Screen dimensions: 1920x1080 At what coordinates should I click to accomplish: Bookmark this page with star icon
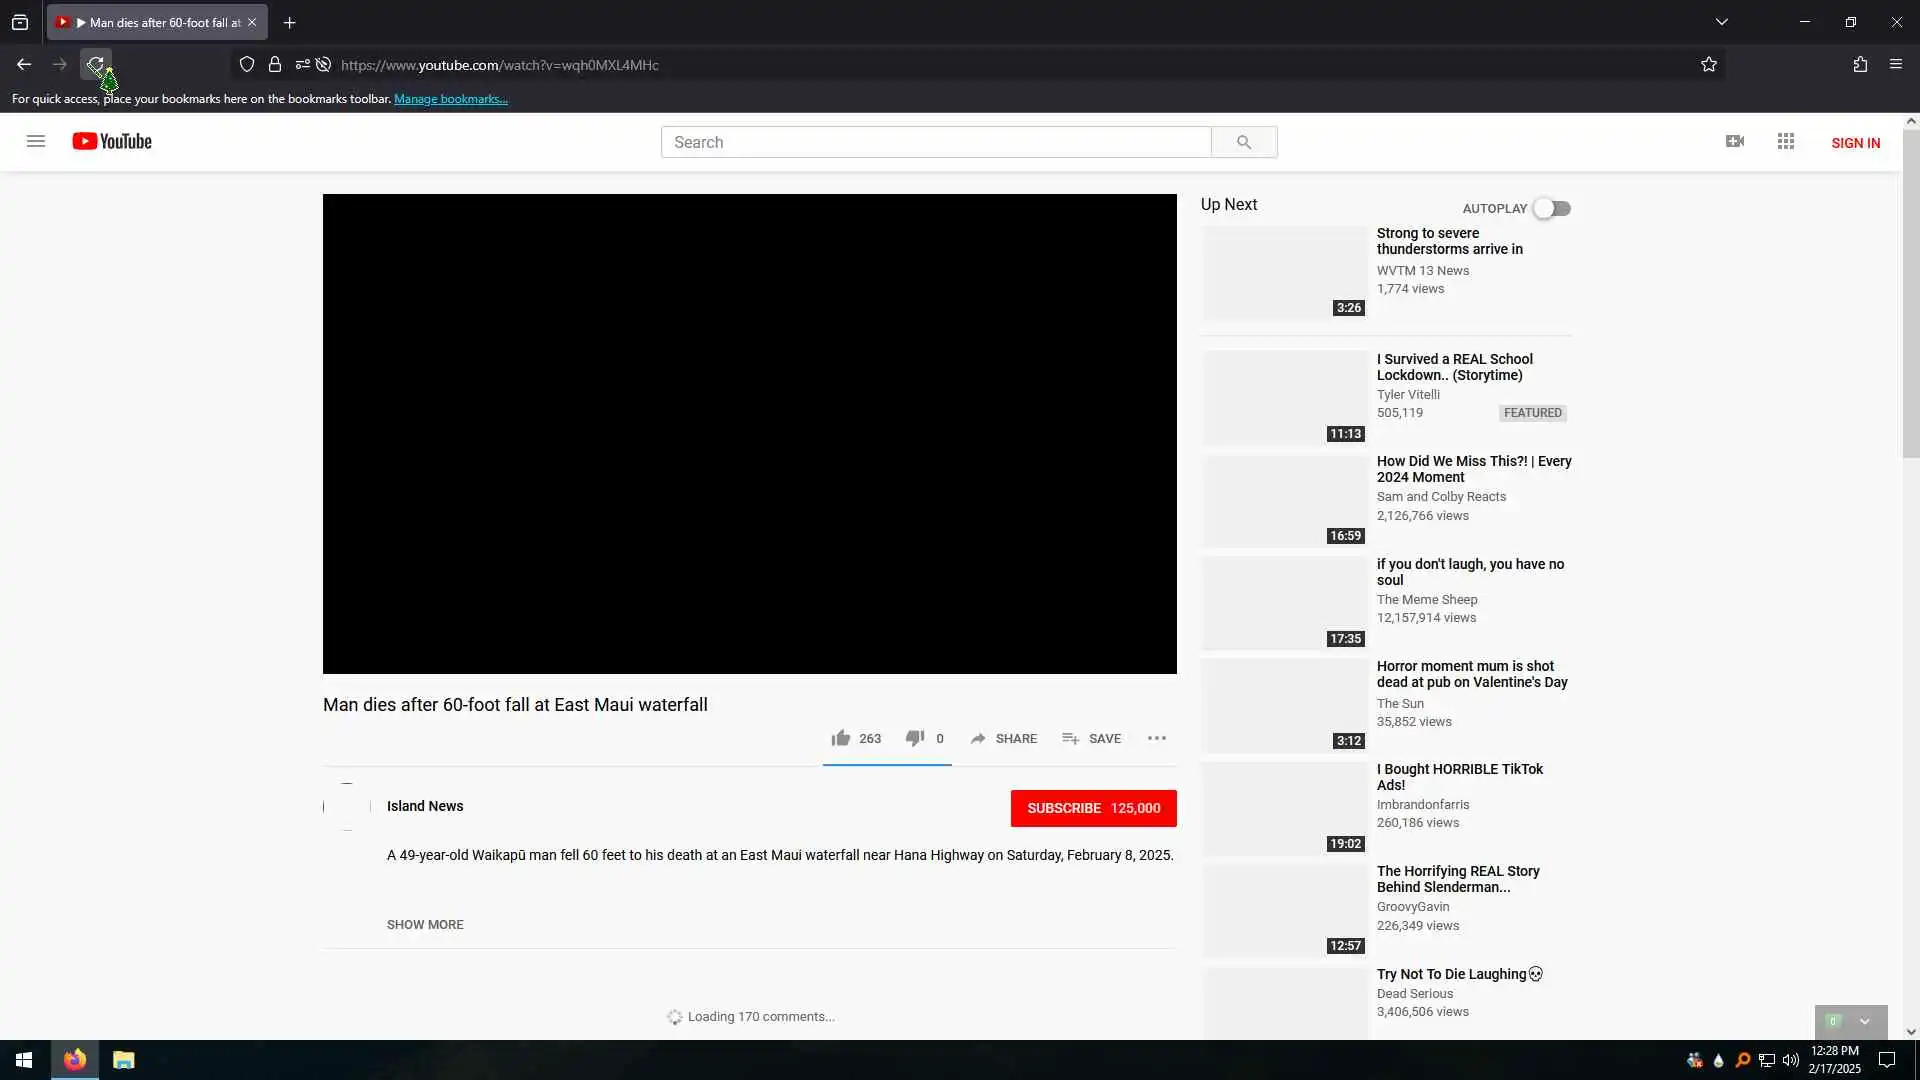click(1709, 64)
